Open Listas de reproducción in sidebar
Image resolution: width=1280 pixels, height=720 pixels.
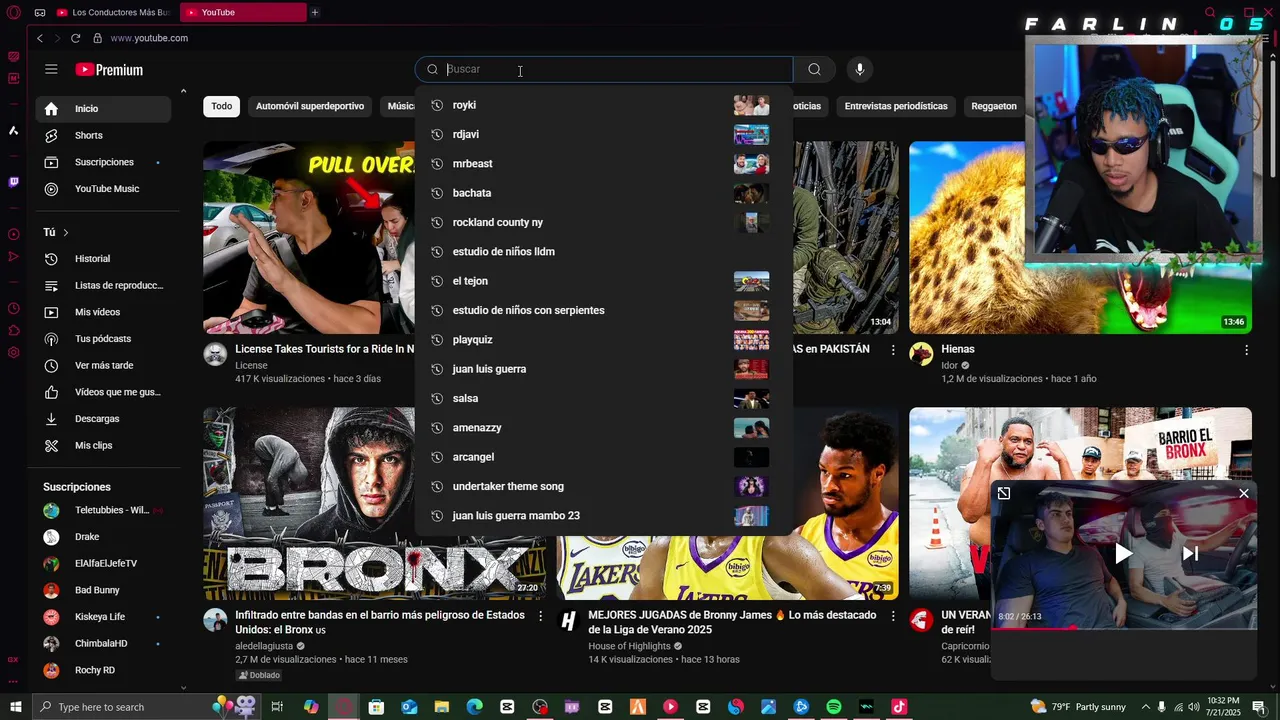coord(103,286)
